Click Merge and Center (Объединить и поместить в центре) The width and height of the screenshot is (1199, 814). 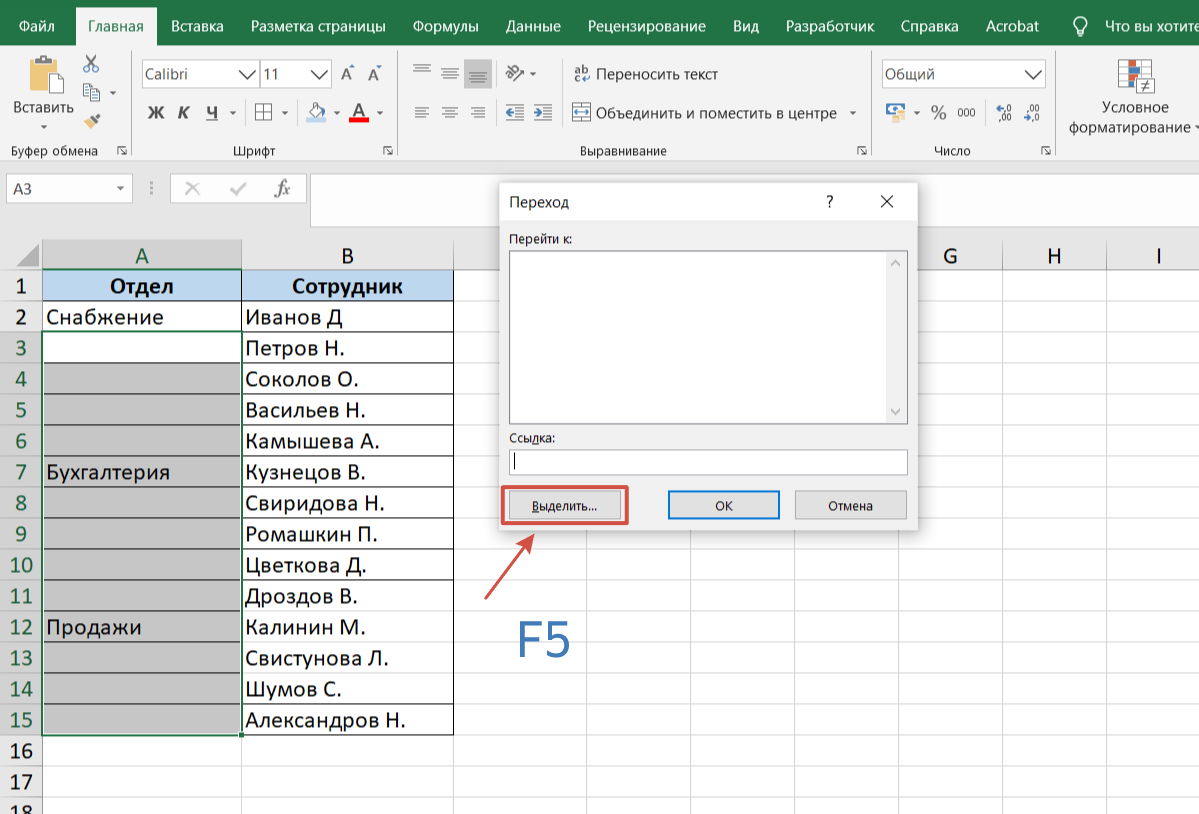tap(704, 113)
